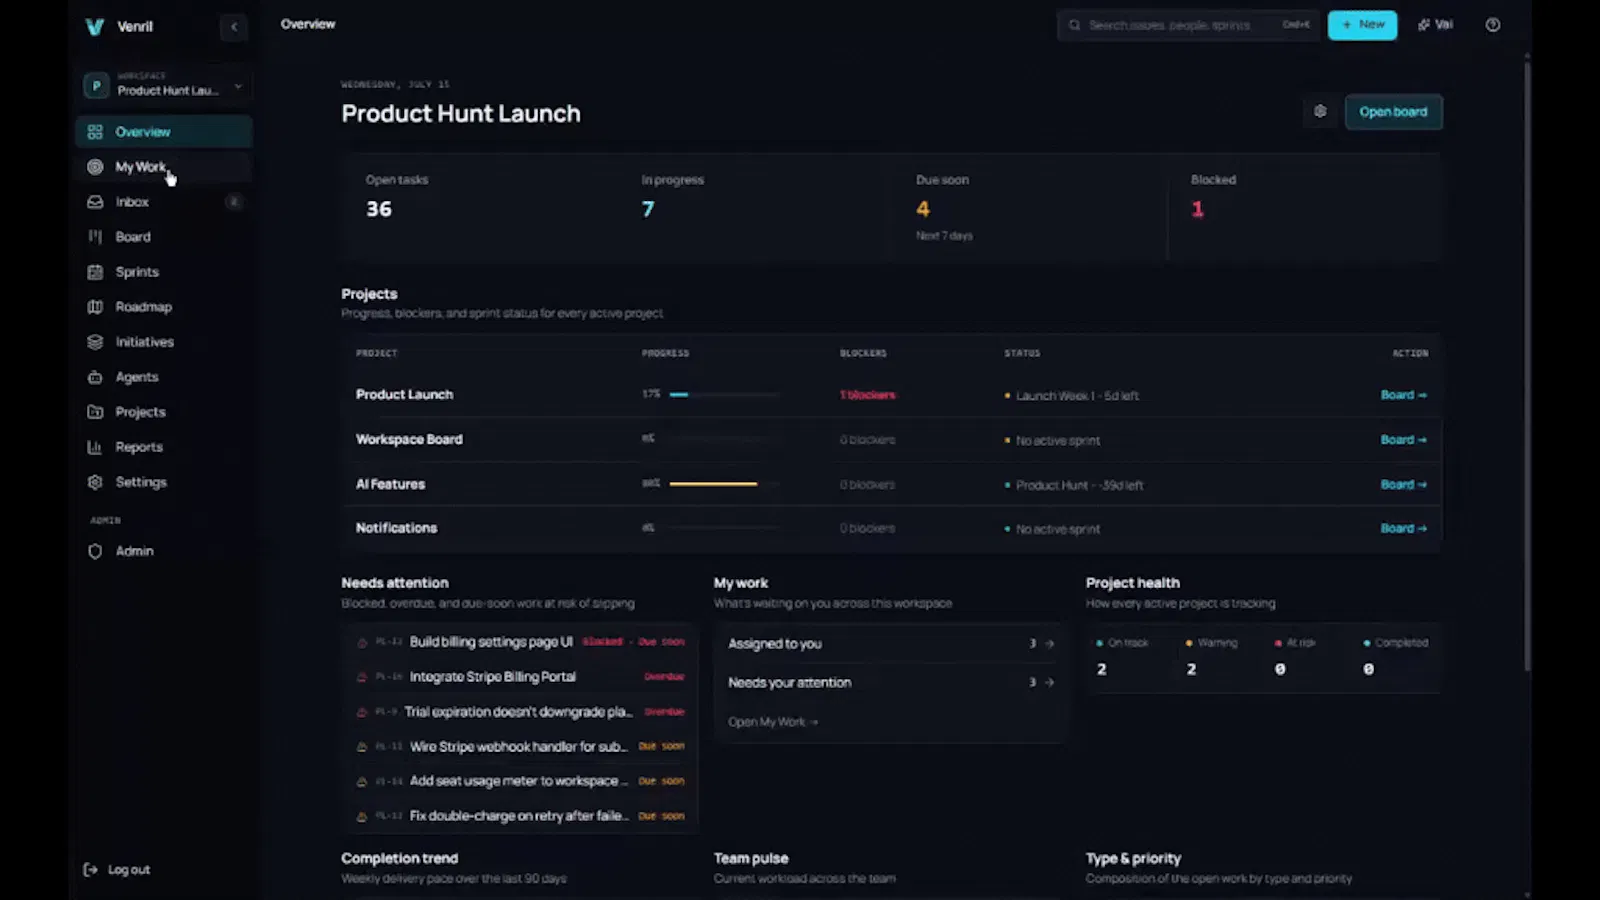
Task: Click the search magnifier icon
Action: (1074, 25)
